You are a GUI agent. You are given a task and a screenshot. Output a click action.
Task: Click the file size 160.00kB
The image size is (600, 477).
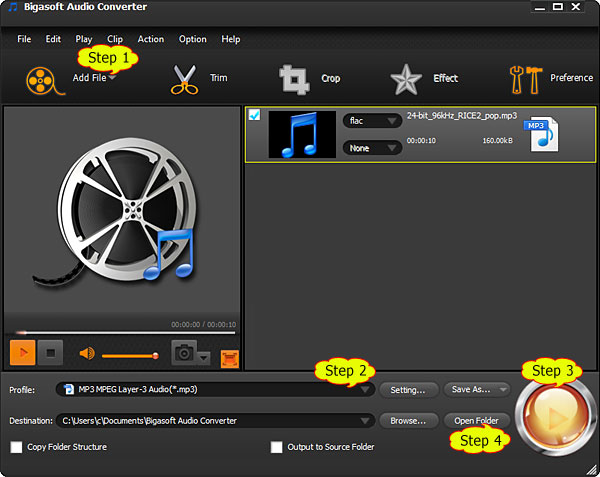(497, 141)
